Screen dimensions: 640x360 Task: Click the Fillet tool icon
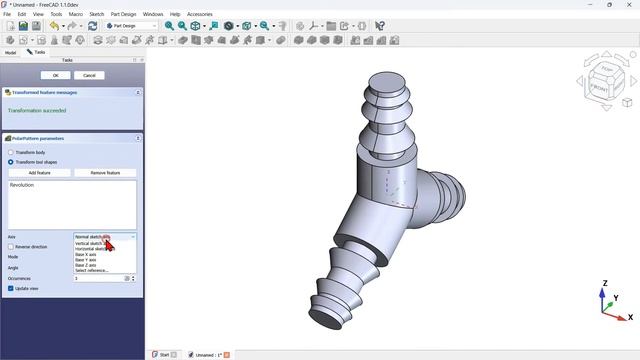point(299,40)
